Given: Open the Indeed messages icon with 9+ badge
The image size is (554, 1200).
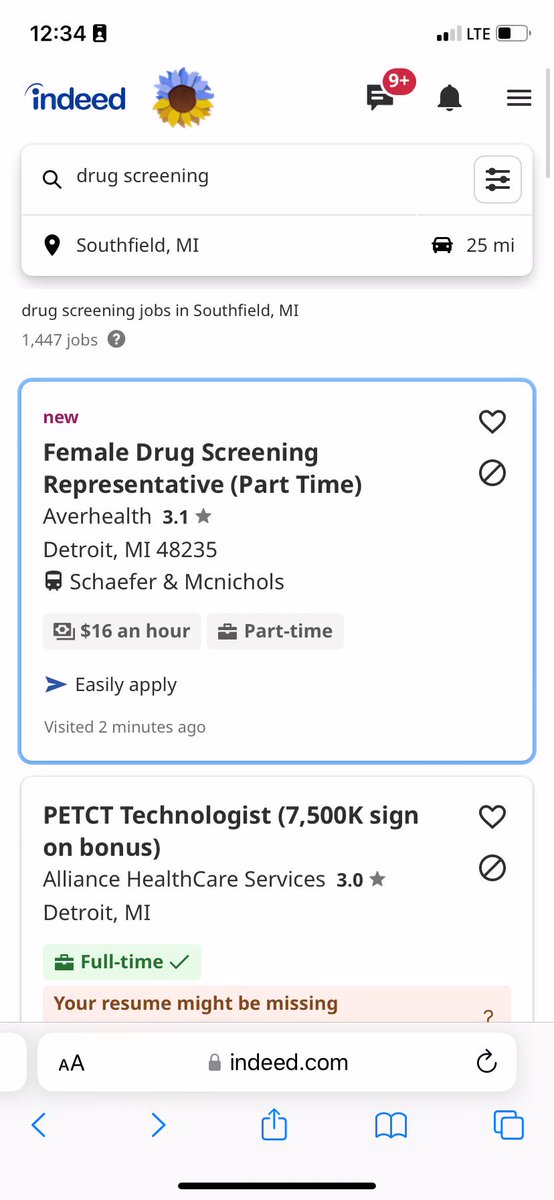Looking at the screenshot, I should [x=388, y=93].
